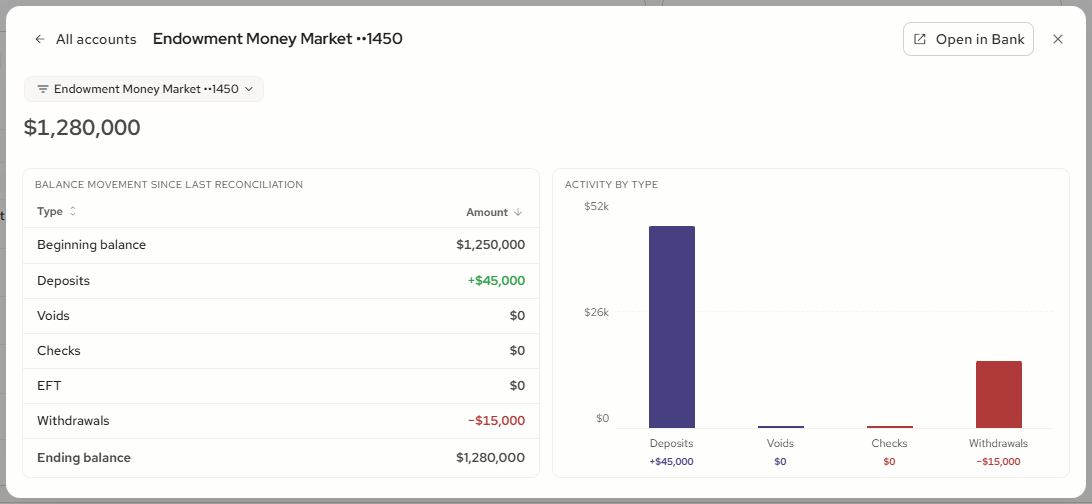The width and height of the screenshot is (1092, 504).
Task: Select the Ending balance row label
Action: point(84,457)
